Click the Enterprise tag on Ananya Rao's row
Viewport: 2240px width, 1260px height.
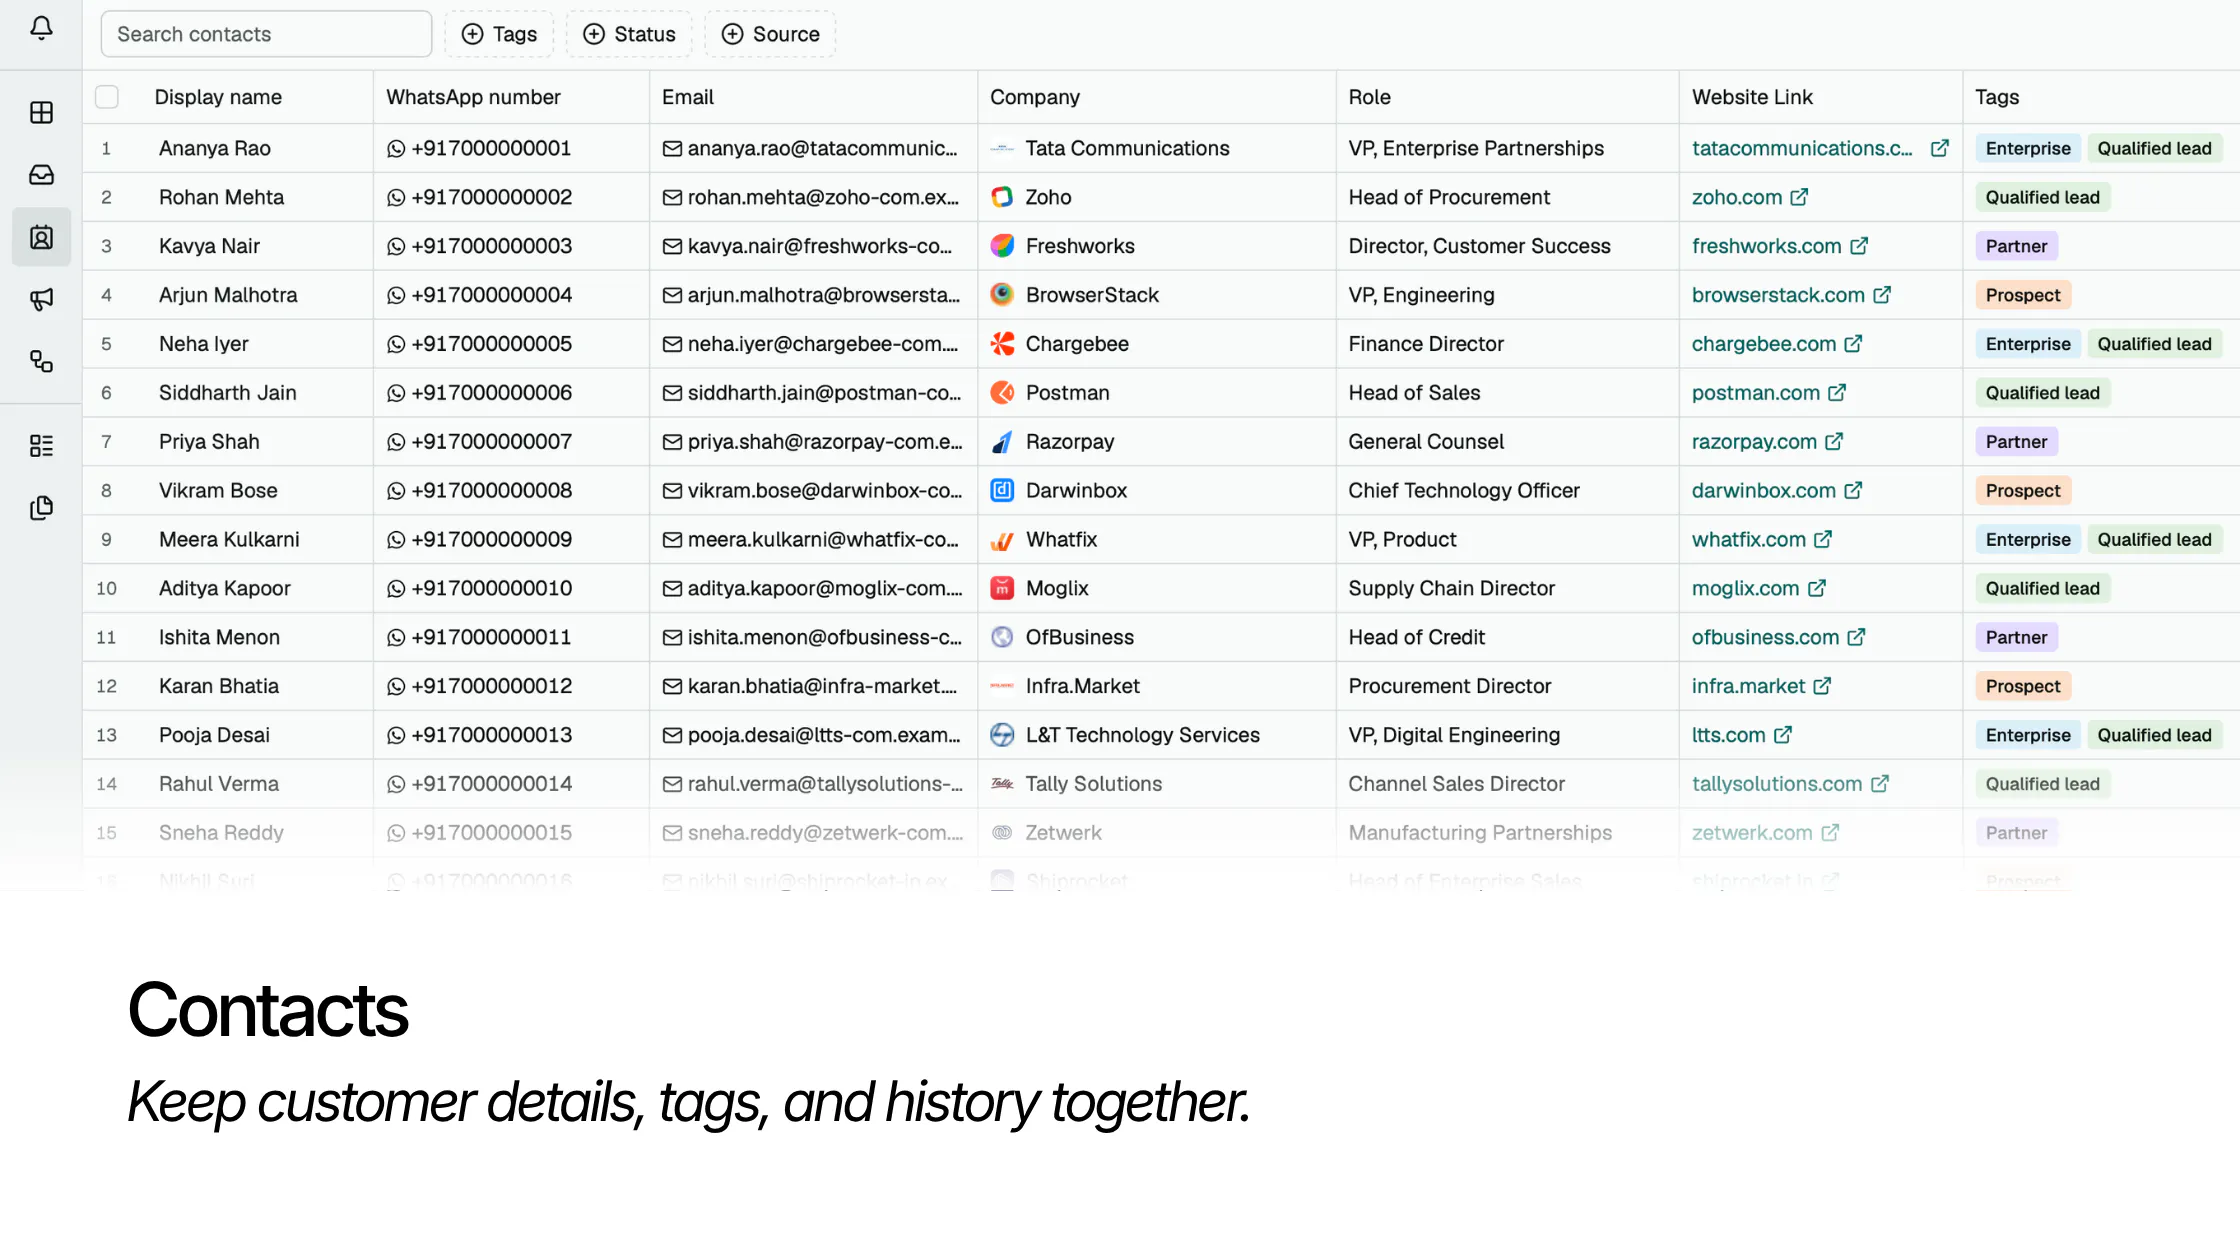2028,148
